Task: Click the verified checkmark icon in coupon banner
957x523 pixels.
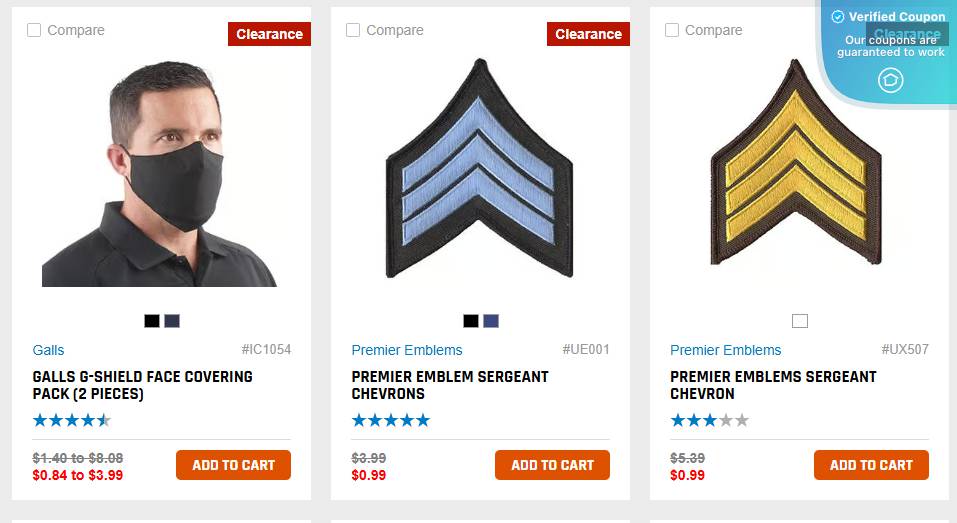Action: 838,16
